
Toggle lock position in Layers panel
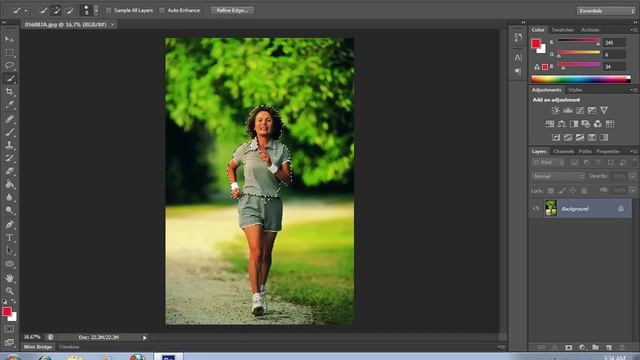point(573,191)
